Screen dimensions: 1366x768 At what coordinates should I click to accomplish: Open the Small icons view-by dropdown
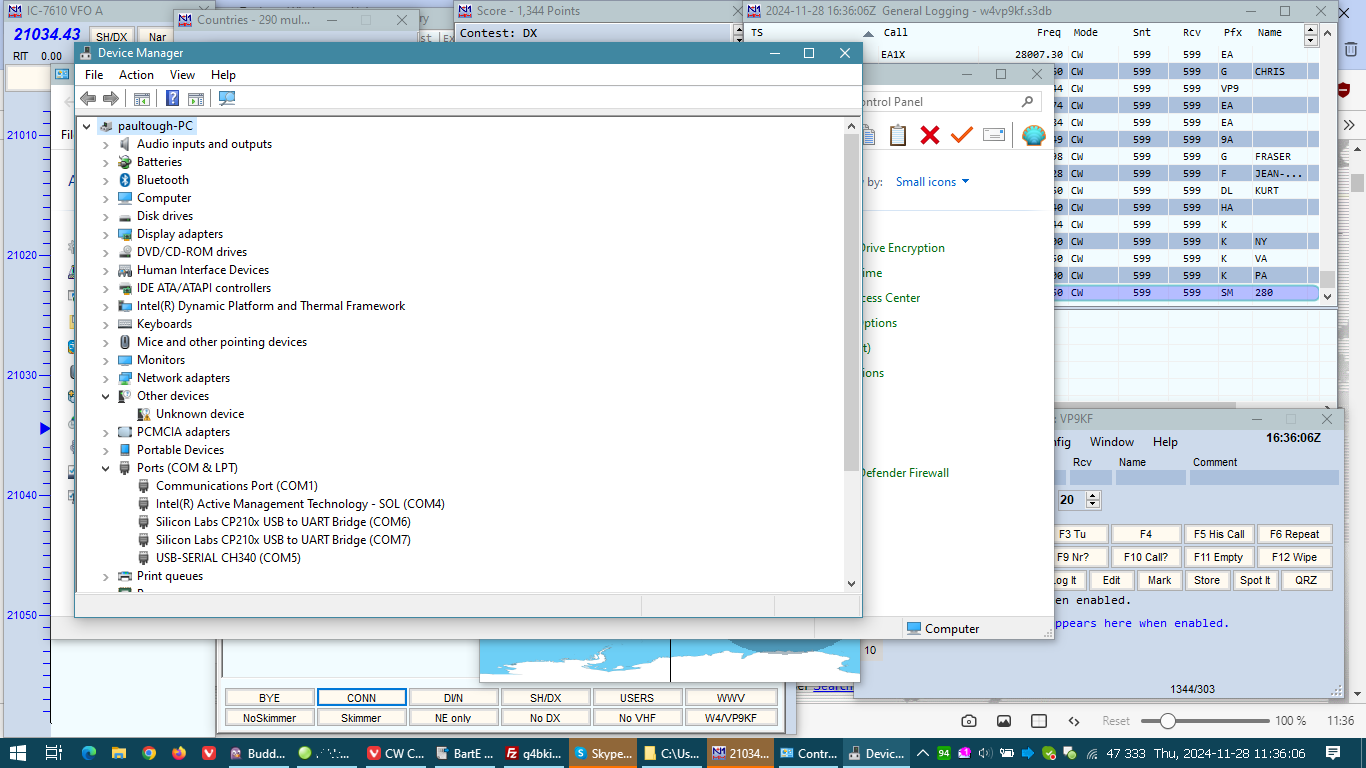pos(932,182)
